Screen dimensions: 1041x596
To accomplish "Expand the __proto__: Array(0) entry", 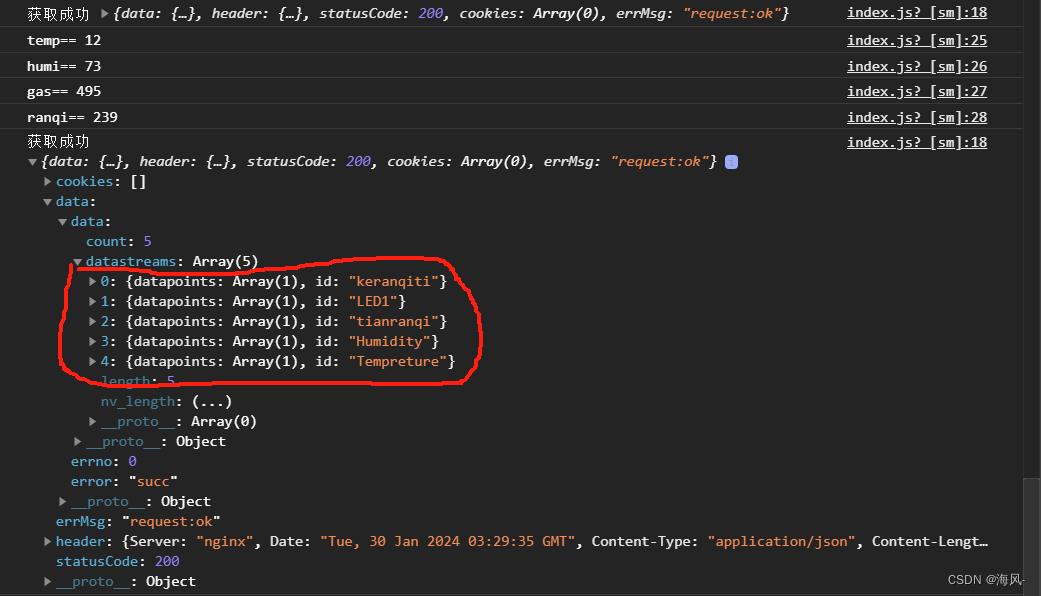I will tap(93, 422).
